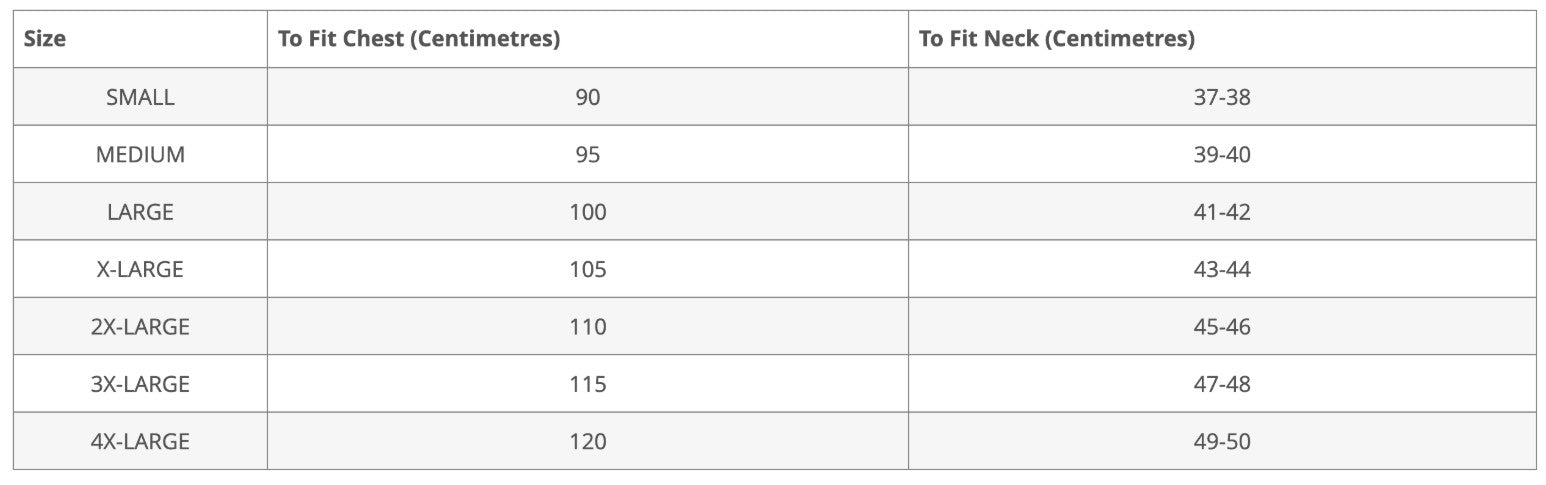1546x485 pixels.
Task: Click chest value 90
Action: coord(588,97)
